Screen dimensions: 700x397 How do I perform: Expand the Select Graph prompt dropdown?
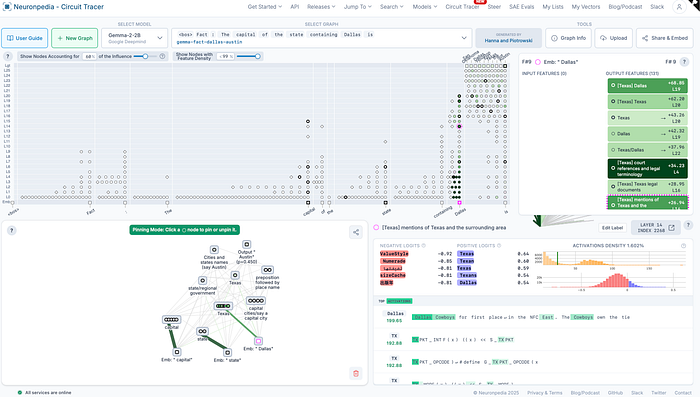coord(321,38)
